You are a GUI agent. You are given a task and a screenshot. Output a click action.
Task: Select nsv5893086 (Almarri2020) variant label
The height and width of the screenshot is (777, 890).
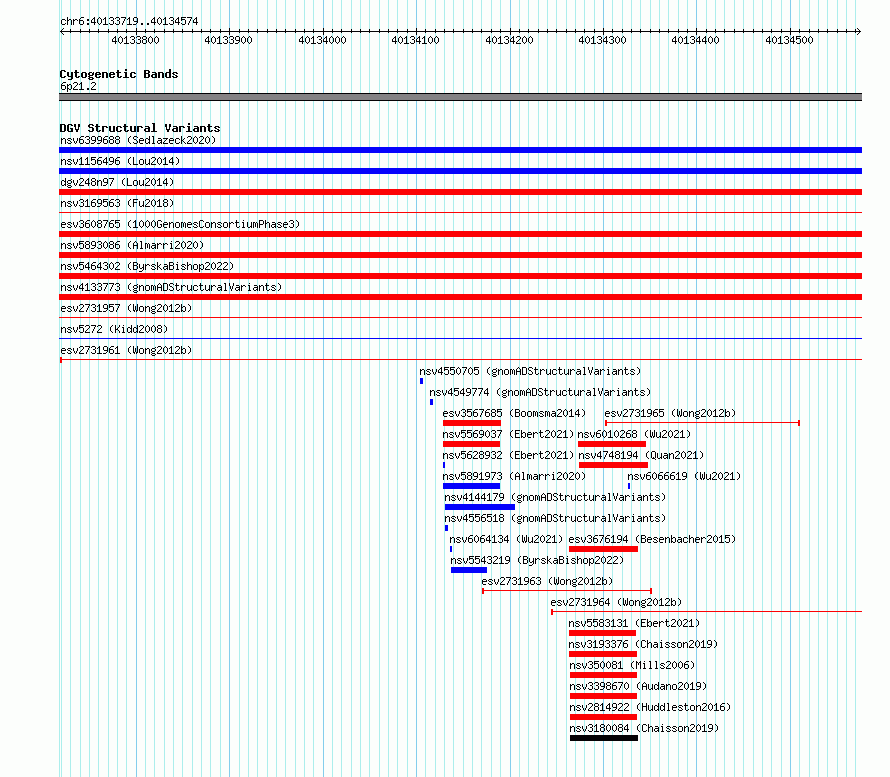tap(132, 245)
